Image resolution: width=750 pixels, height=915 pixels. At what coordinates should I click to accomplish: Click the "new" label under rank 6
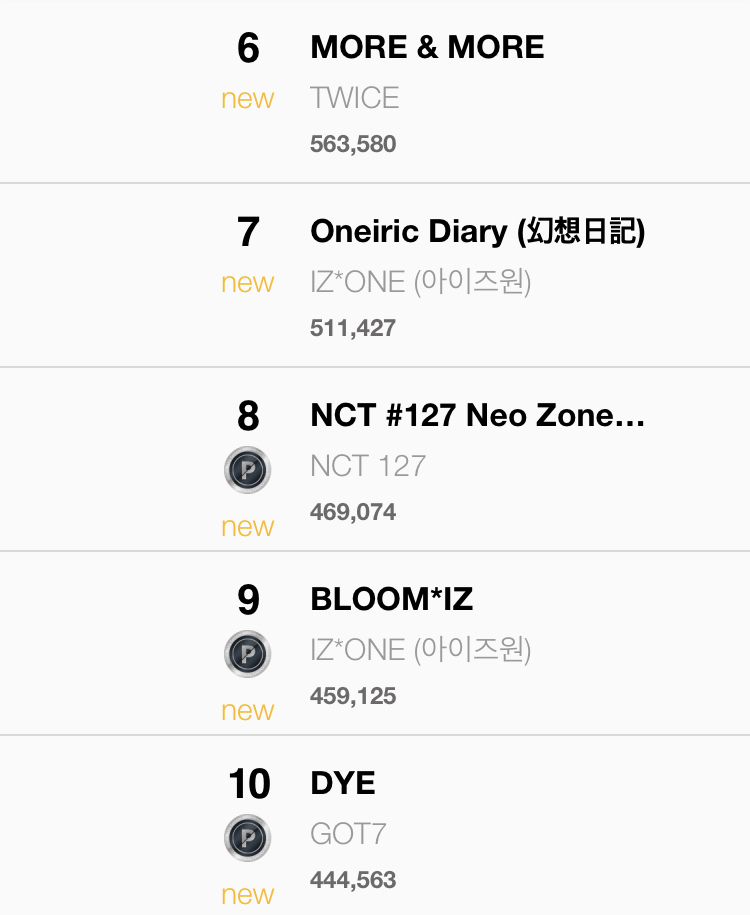pos(248,99)
